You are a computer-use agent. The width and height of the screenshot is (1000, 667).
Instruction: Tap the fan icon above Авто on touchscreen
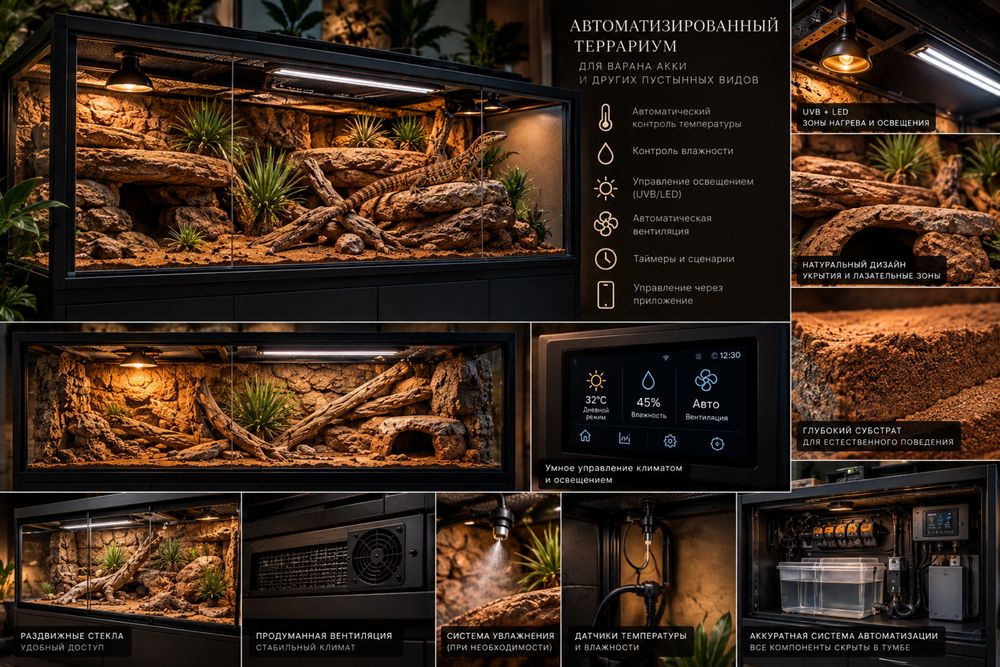pyautogui.click(x=706, y=380)
